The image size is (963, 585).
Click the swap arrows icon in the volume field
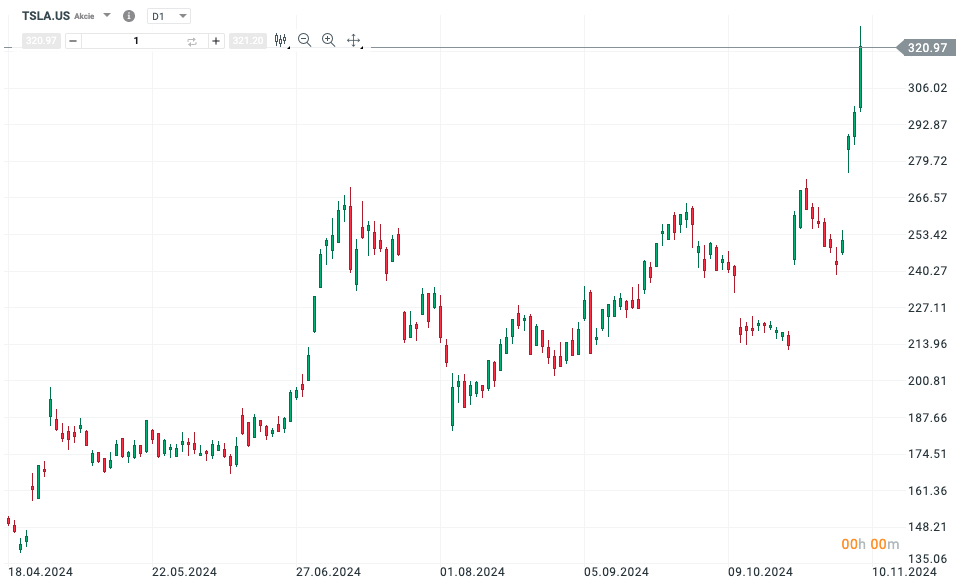(192, 41)
